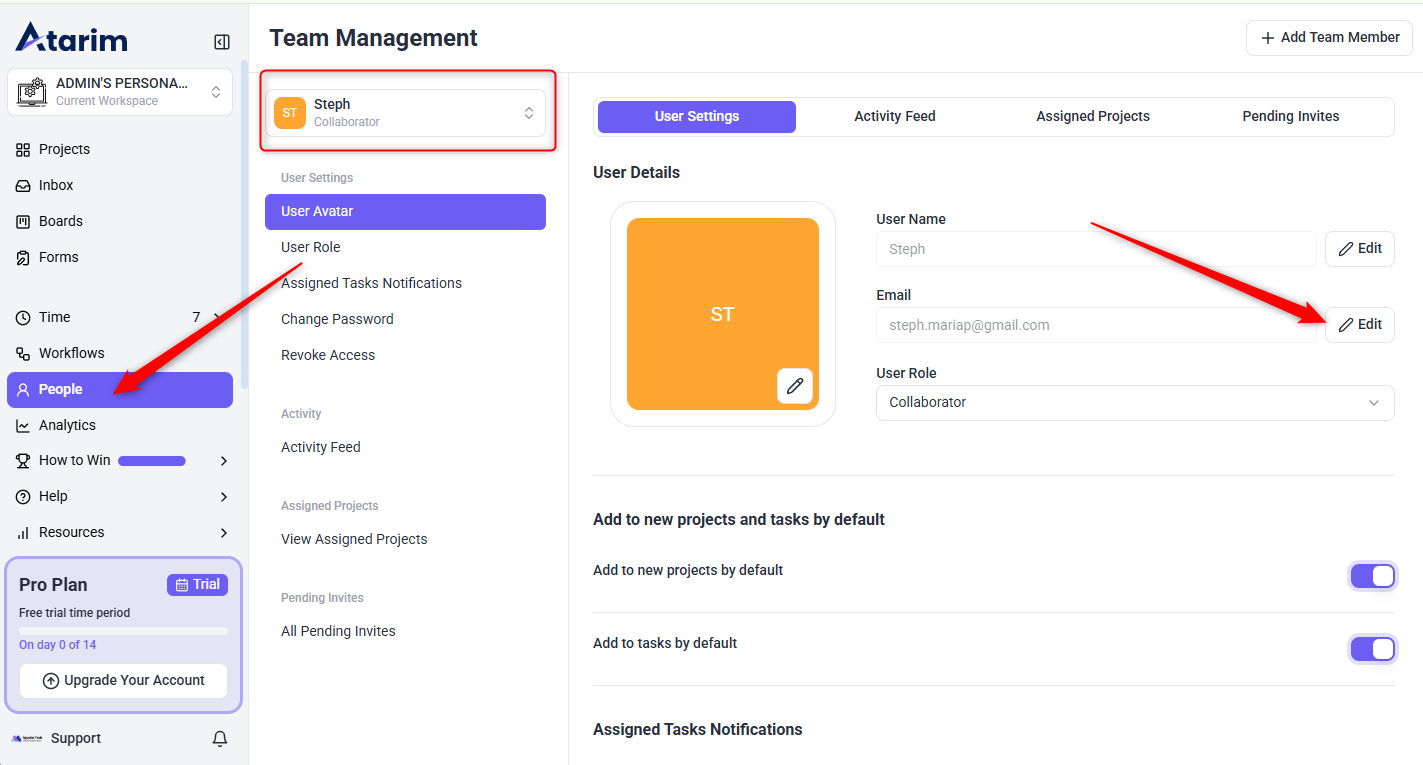Open the Admin's Personal workspace switcher
Image resolution: width=1423 pixels, height=765 pixels.
(120, 92)
